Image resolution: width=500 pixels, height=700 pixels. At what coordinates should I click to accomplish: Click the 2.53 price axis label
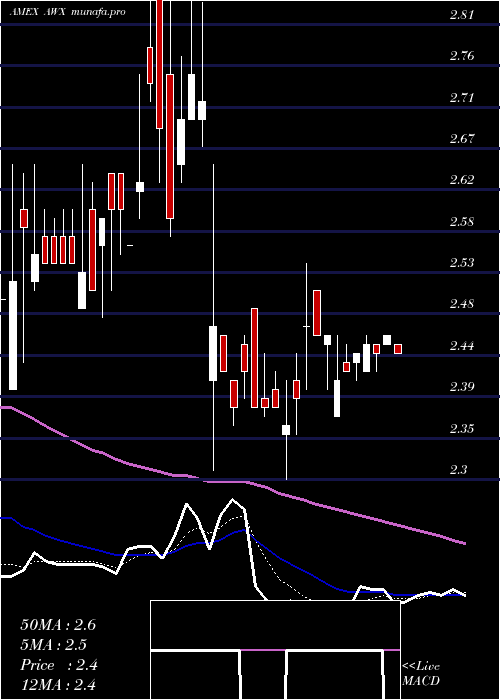click(x=462, y=262)
